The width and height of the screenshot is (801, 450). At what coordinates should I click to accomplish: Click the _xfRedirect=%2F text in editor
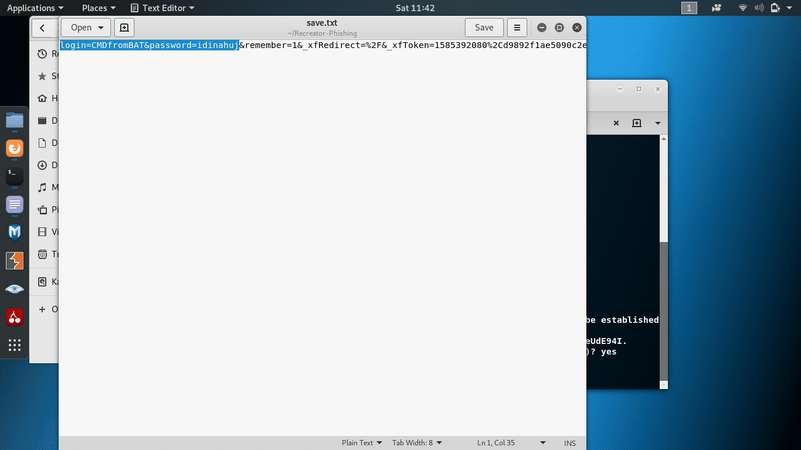[341, 45]
